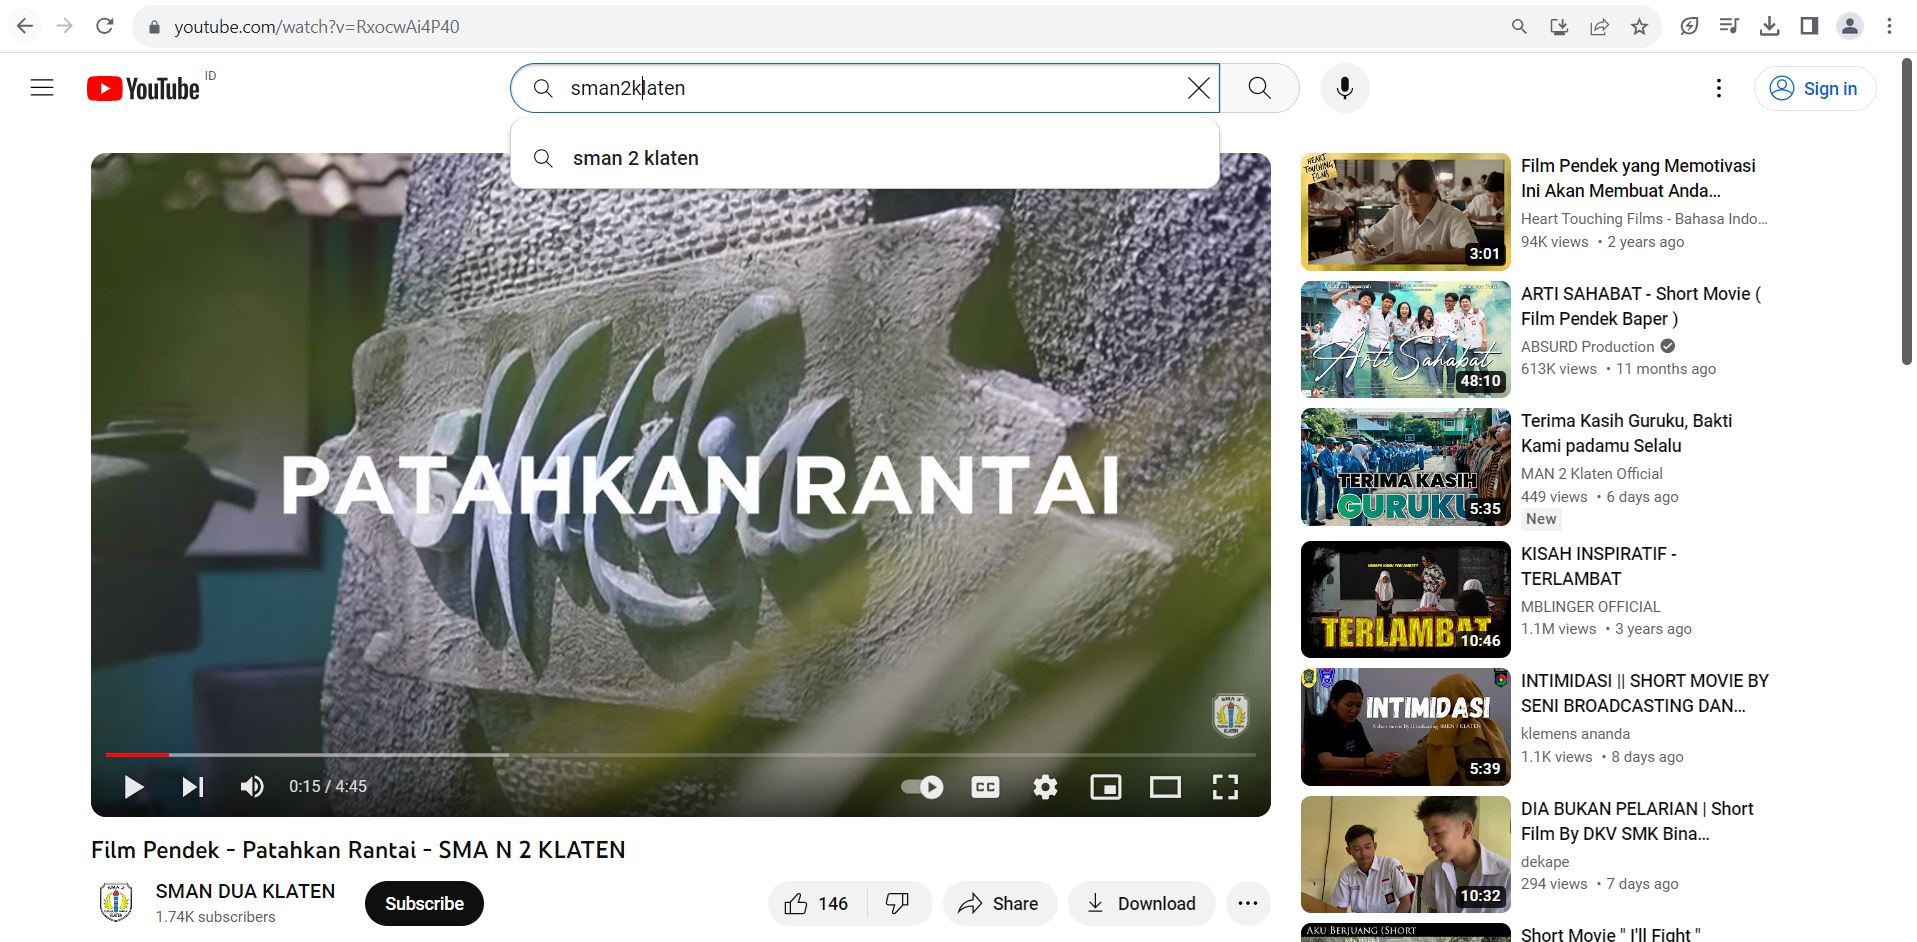Image resolution: width=1917 pixels, height=942 pixels.
Task: Mute the video volume
Action: [x=252, y=787]
